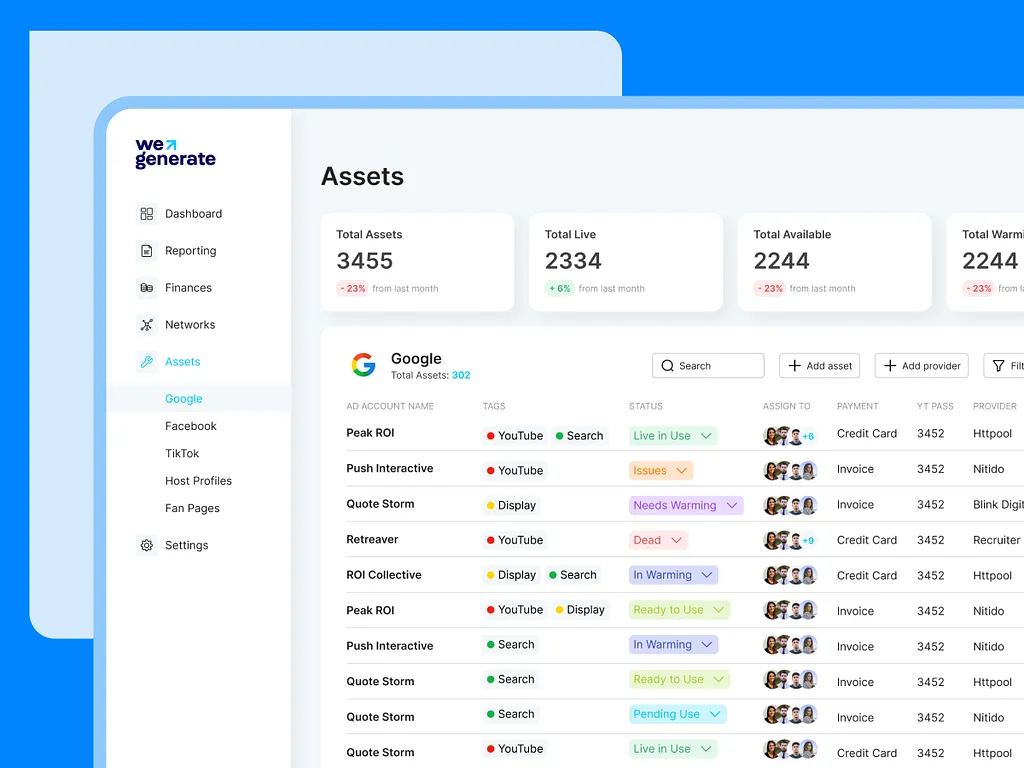Click the We Generate logo

(175, 154)
